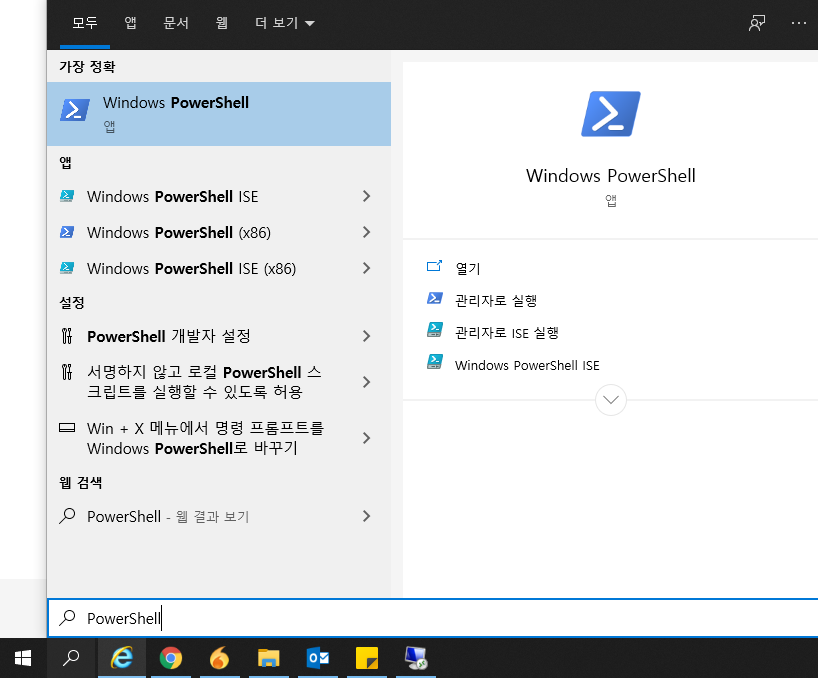Click settings icon beside 서명하지 않고 로컬 setting
Image resolution: width=818 pixels, height=678 pixels.
(x=67, y=372)
